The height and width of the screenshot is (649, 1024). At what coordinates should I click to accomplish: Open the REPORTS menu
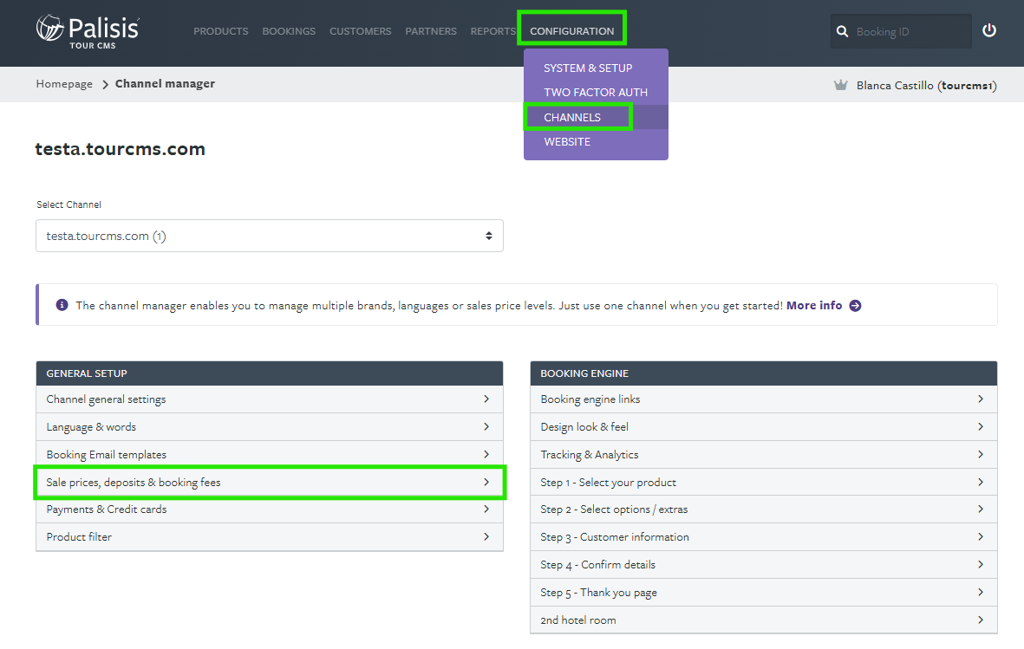tap(493, 31)
